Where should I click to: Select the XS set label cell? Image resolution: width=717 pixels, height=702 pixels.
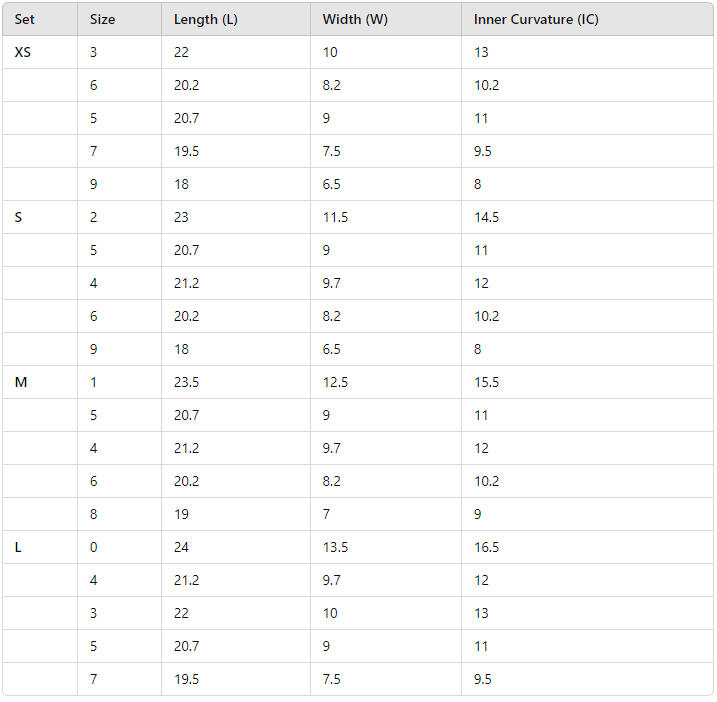23,52
